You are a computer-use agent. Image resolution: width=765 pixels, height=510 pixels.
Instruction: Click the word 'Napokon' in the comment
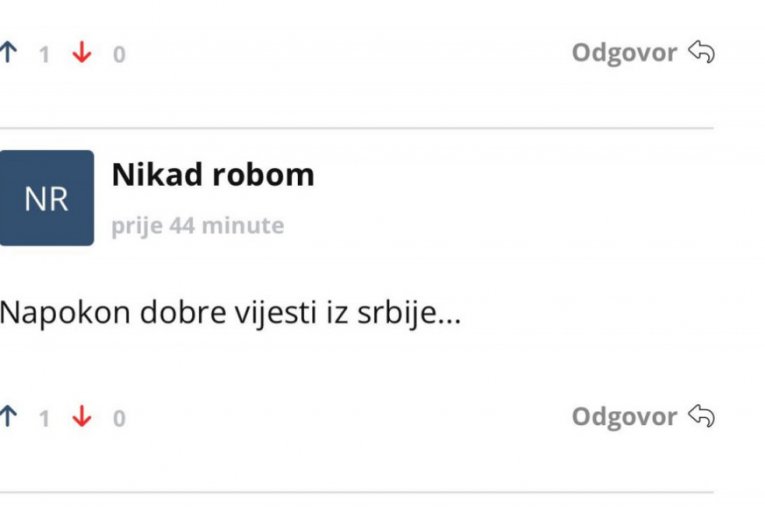65,312
